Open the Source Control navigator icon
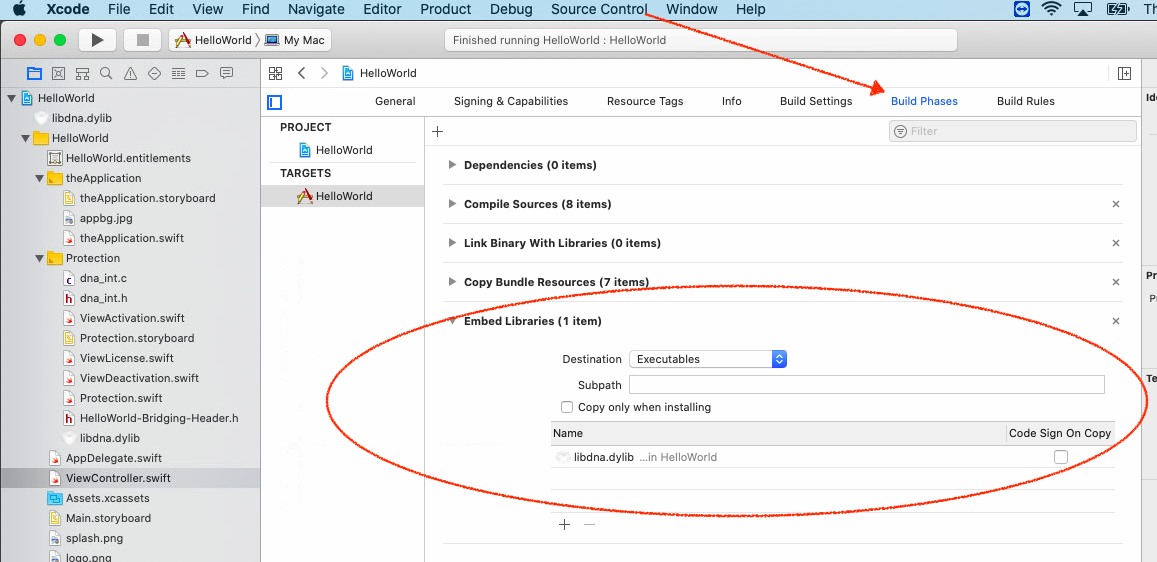Image resolution: width=1157 pixels, height=562 pixels. (58, 73)
